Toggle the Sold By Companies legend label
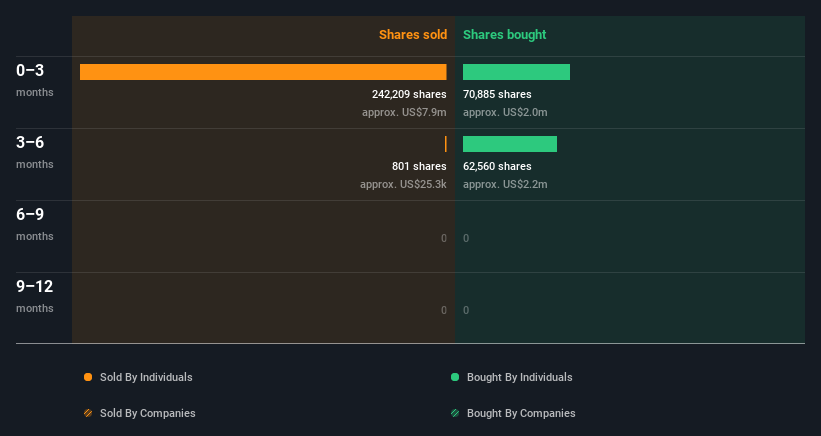Screen dimensions: 821x436 click(x=148, y=413)
